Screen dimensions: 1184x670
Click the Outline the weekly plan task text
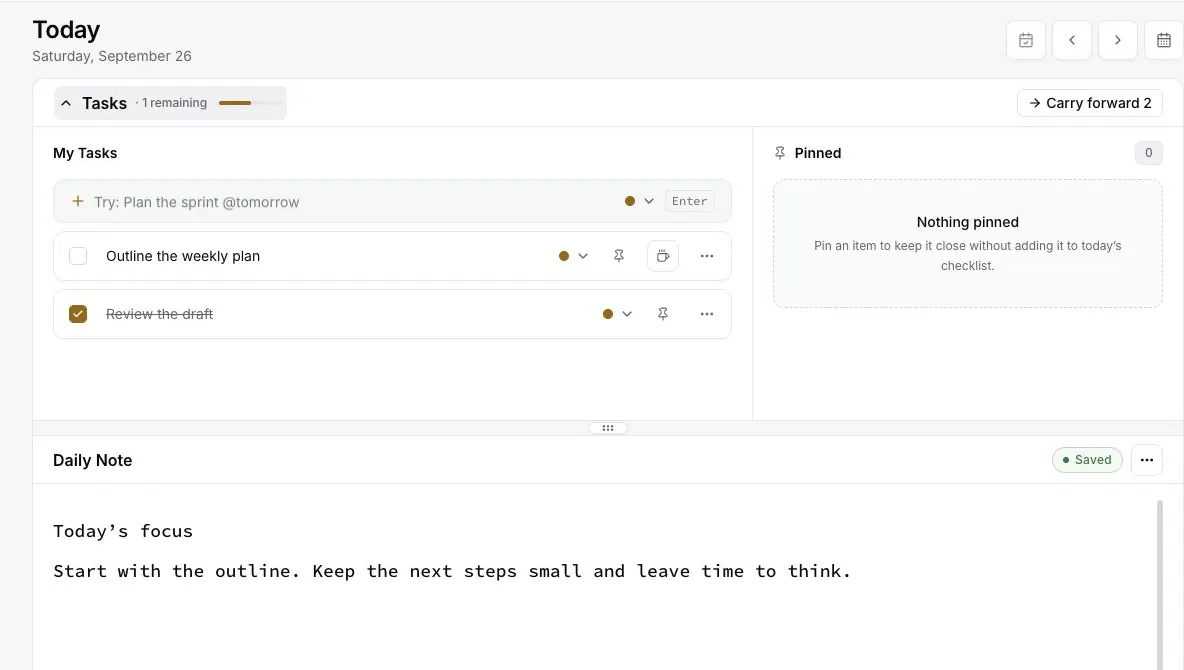click(x=183, y=256)
